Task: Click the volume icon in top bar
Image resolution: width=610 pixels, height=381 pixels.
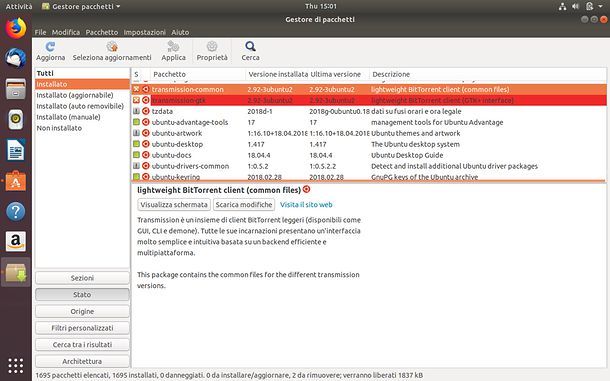Action: [x=575, y=6]
